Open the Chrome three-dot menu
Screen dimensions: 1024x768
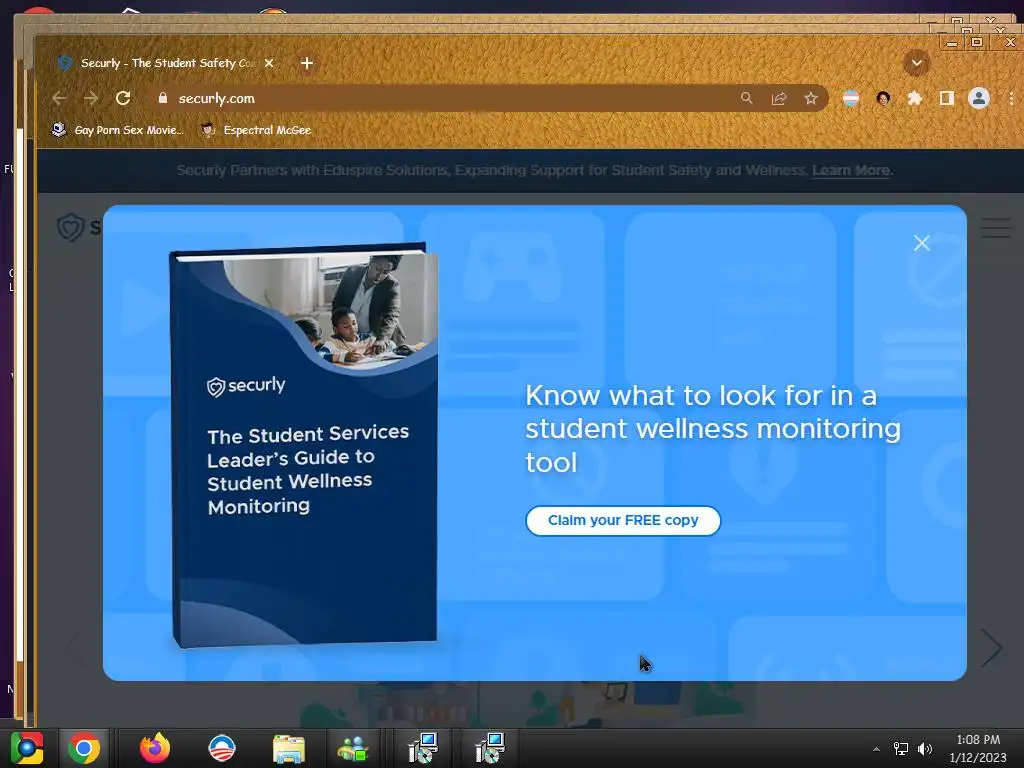click(x=1011, y=99)
